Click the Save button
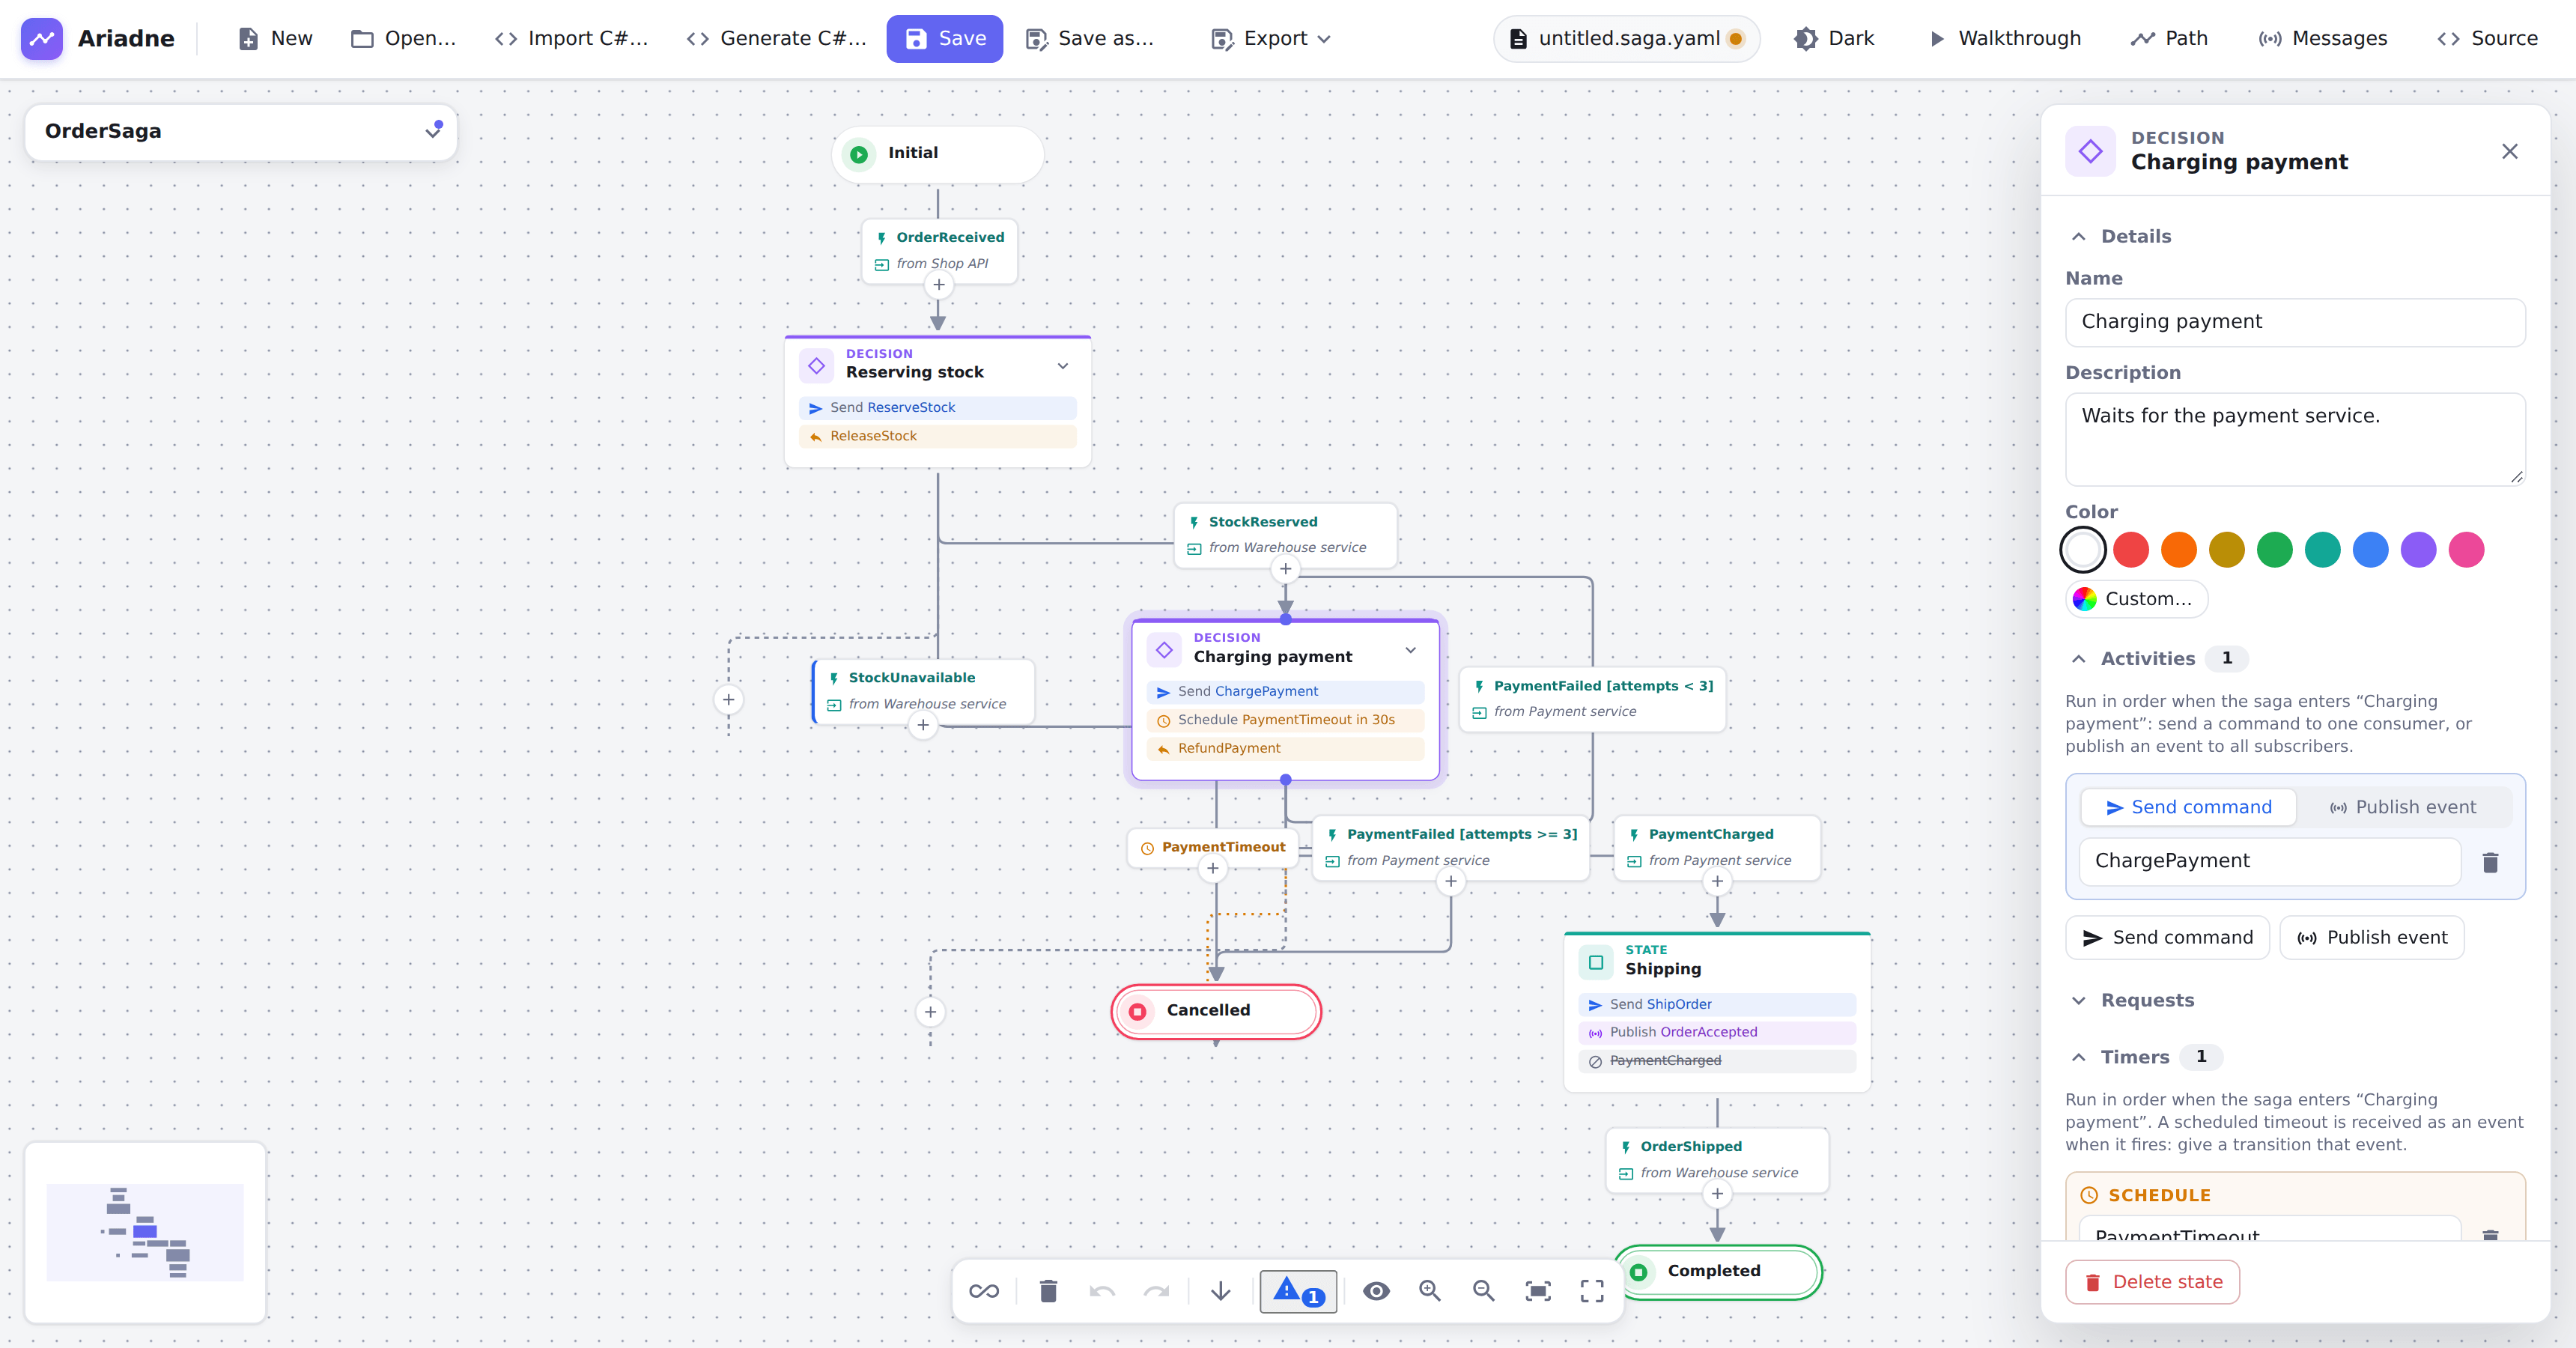This screenshot has width=2576, height=1348. coord(944,38)
